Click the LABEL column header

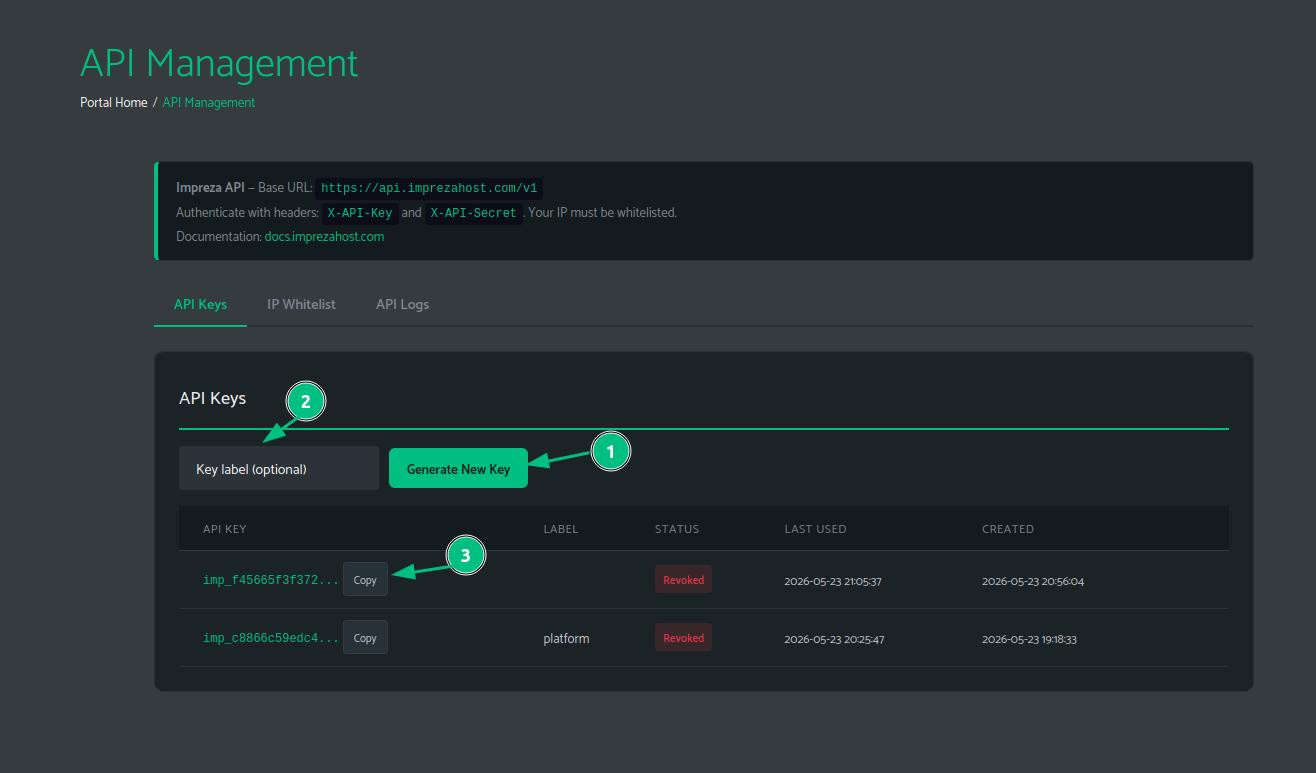561,529
